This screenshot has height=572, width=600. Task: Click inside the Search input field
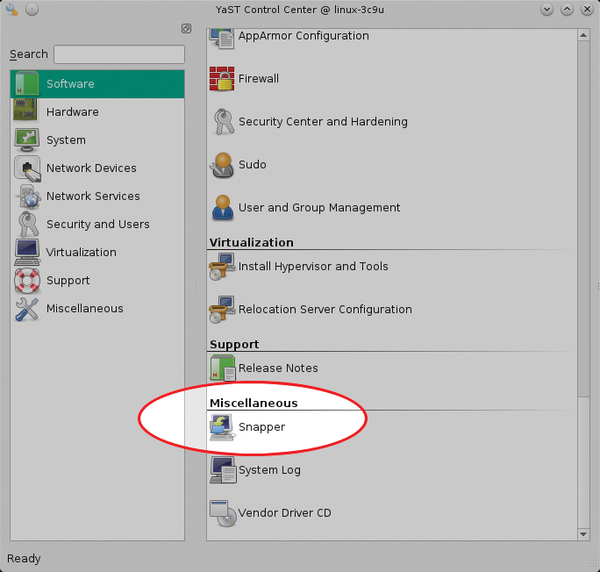pyautogui.click(x=119, y=54)
